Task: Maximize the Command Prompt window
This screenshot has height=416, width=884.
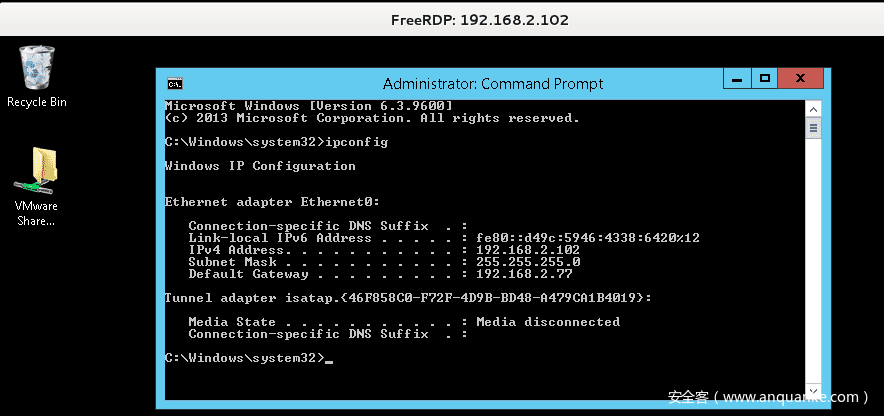Action: tap(764, 78)
